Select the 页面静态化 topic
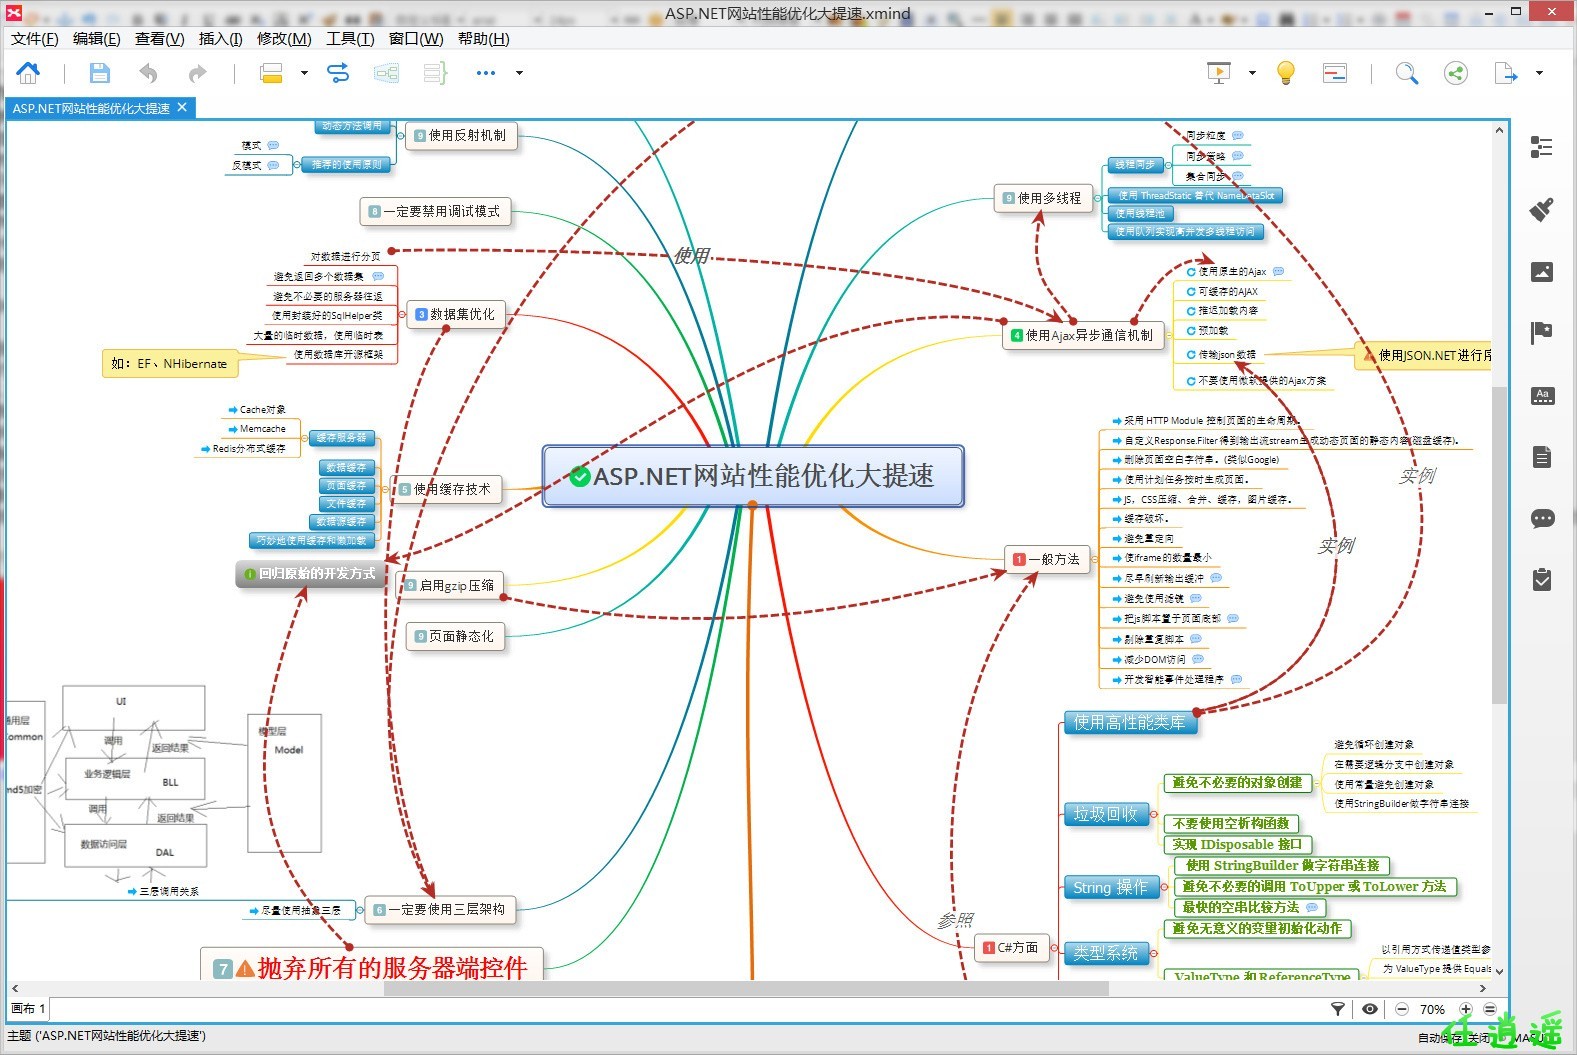 (455, 636)
